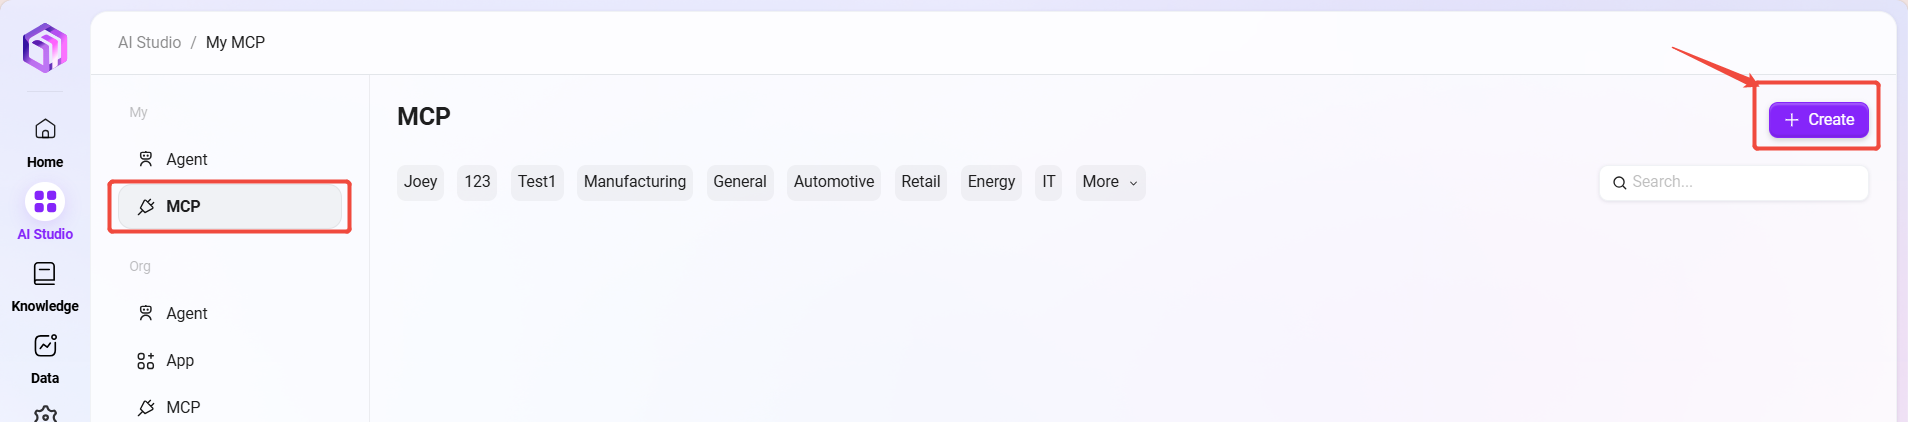
Task: Open the Home icon in sidebar
Action: (45, 130)
